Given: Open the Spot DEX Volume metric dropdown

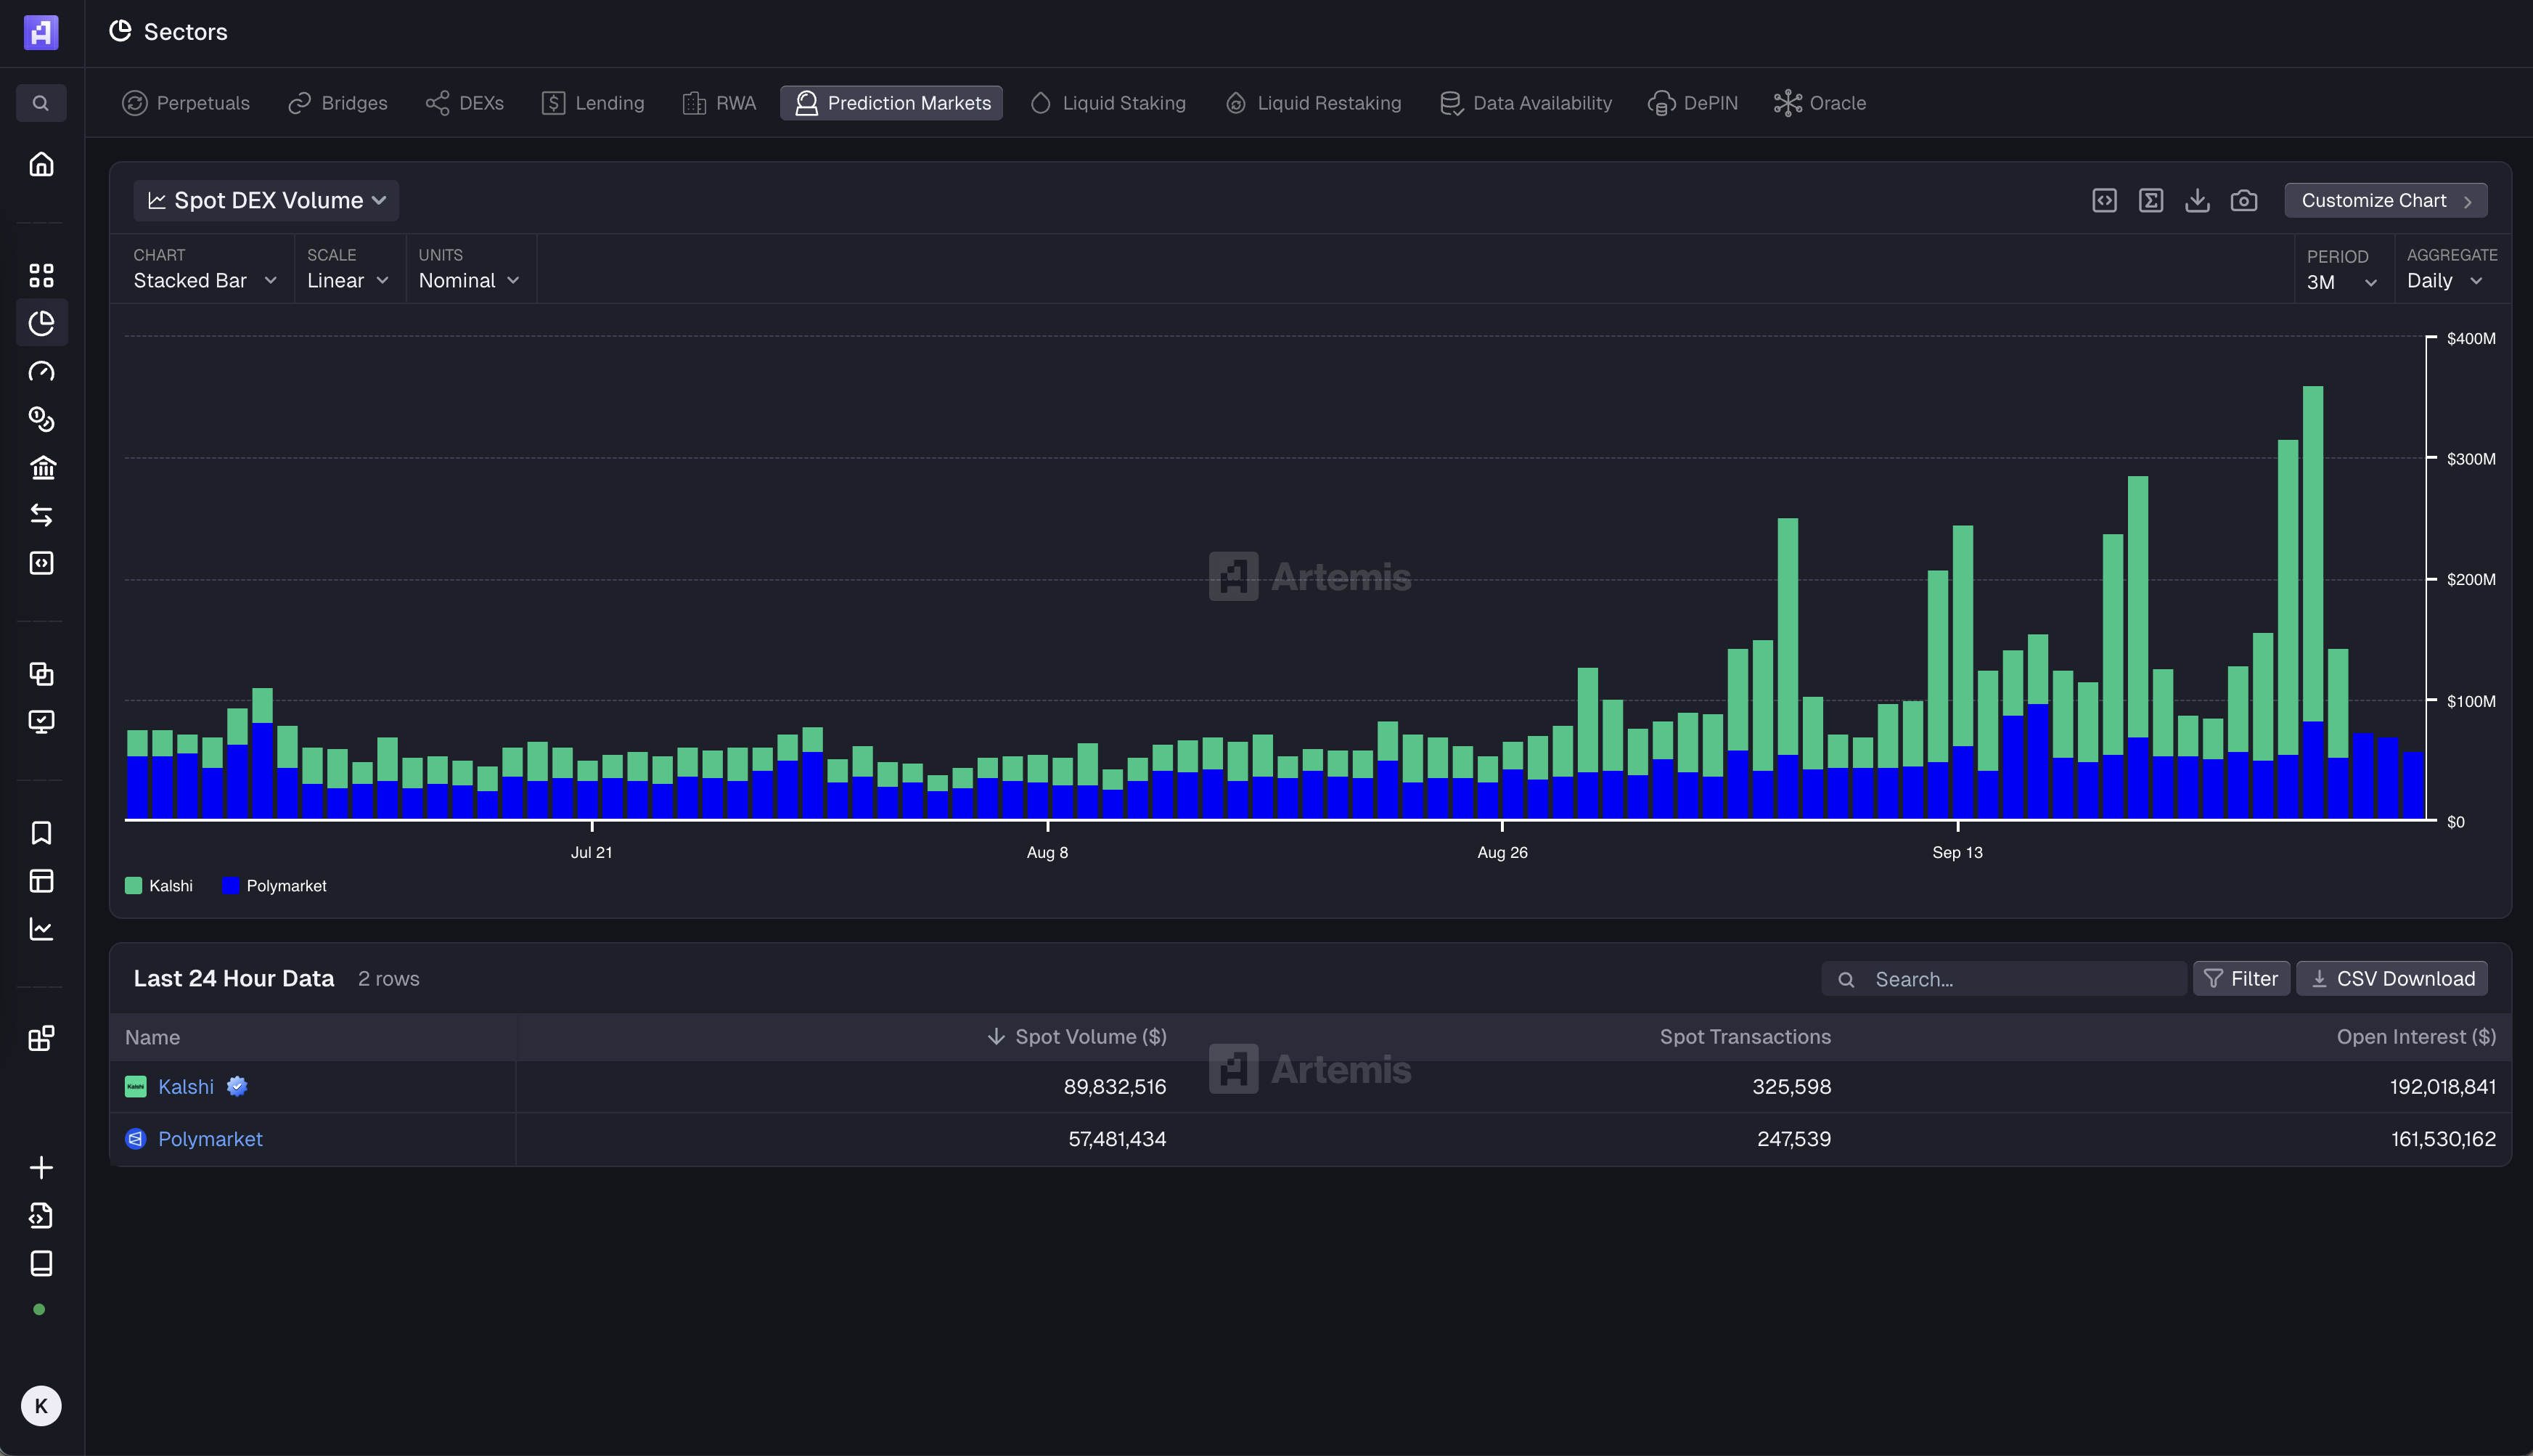Looking at the screenshot, I should coord(266,201).
